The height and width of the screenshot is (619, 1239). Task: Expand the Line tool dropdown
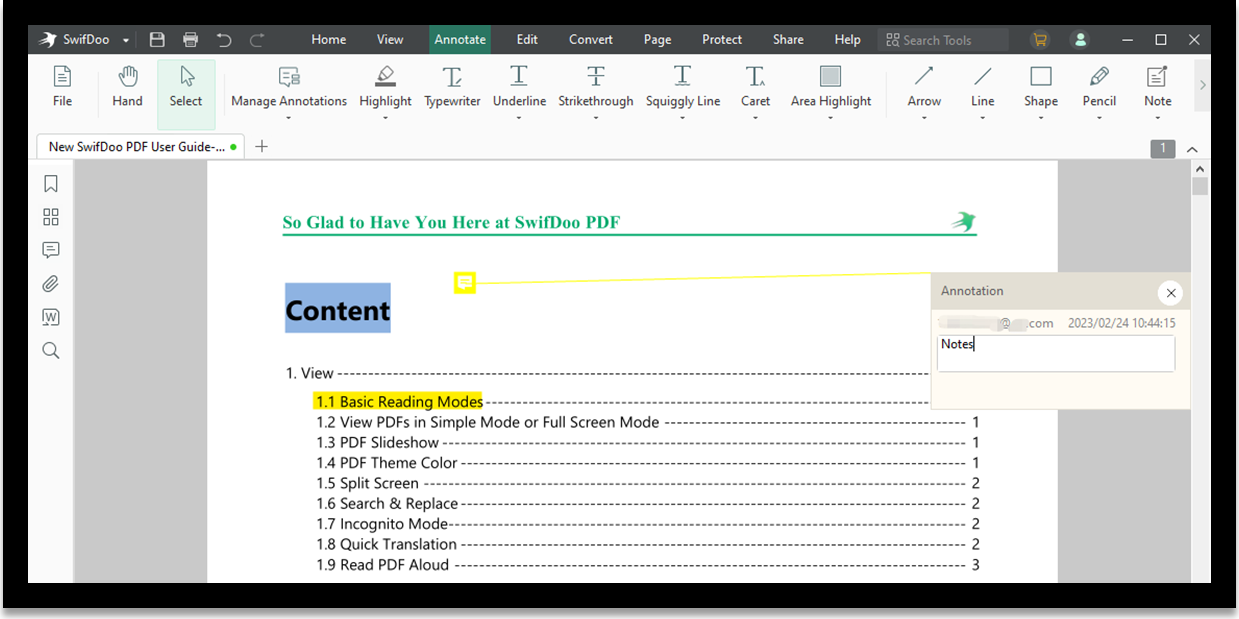pyautogui.click(x=983, y=118)
